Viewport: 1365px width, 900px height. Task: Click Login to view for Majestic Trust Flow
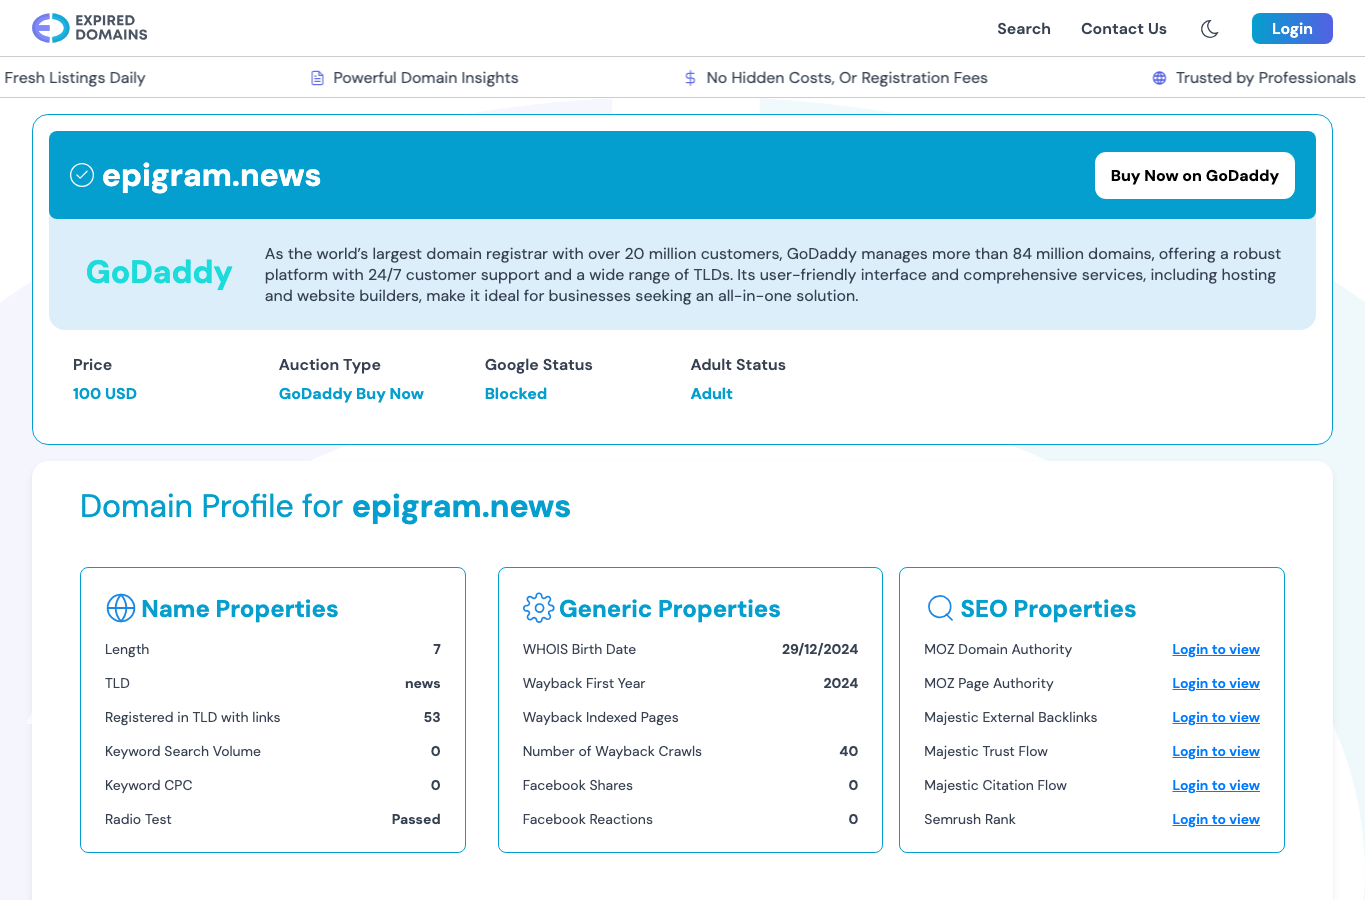tap(1216, 752)
